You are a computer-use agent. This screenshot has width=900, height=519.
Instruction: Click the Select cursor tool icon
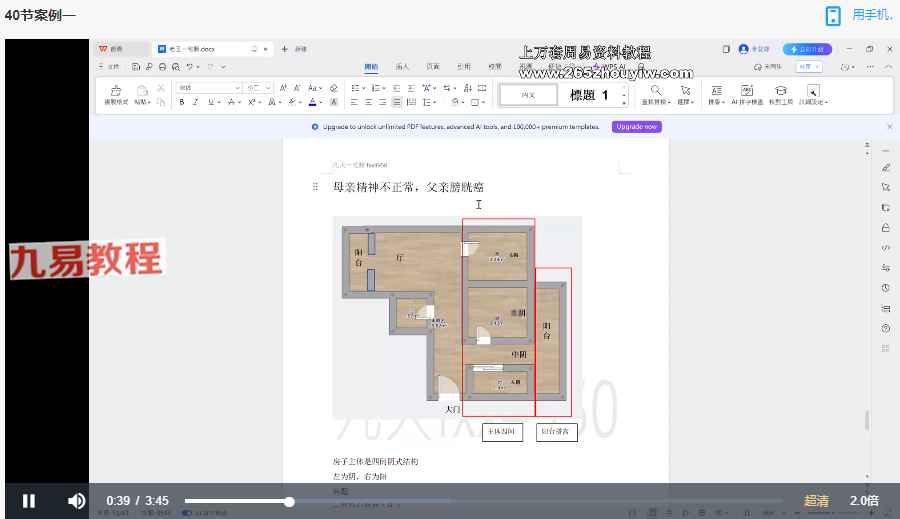(685, 90)
